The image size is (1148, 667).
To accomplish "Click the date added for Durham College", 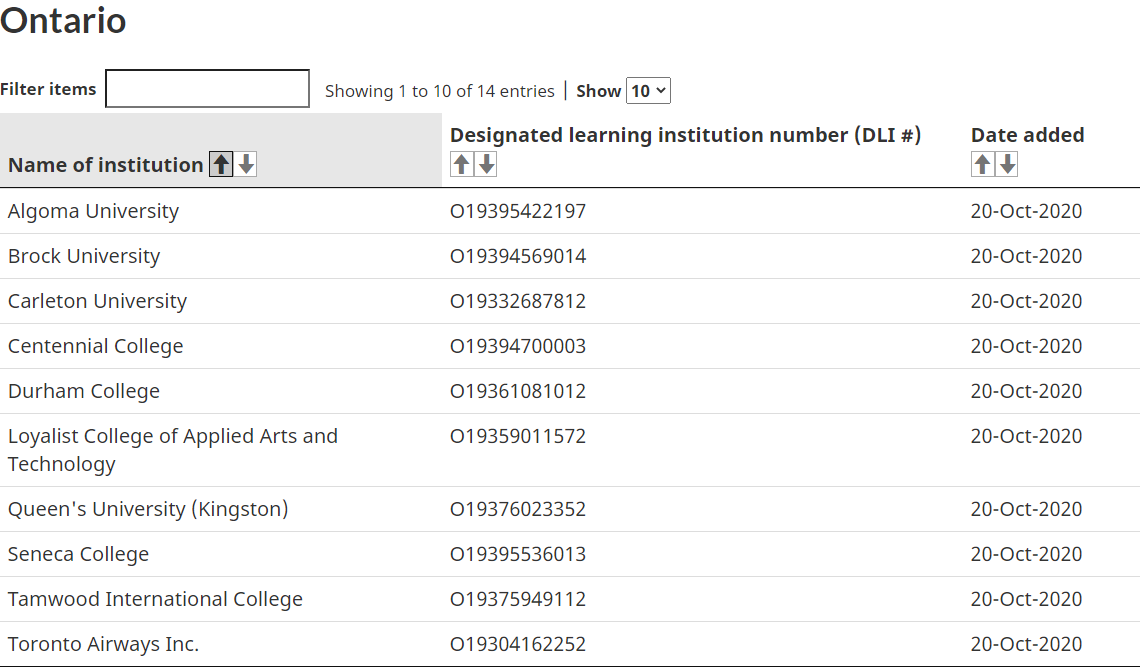I will (1026, 391).
